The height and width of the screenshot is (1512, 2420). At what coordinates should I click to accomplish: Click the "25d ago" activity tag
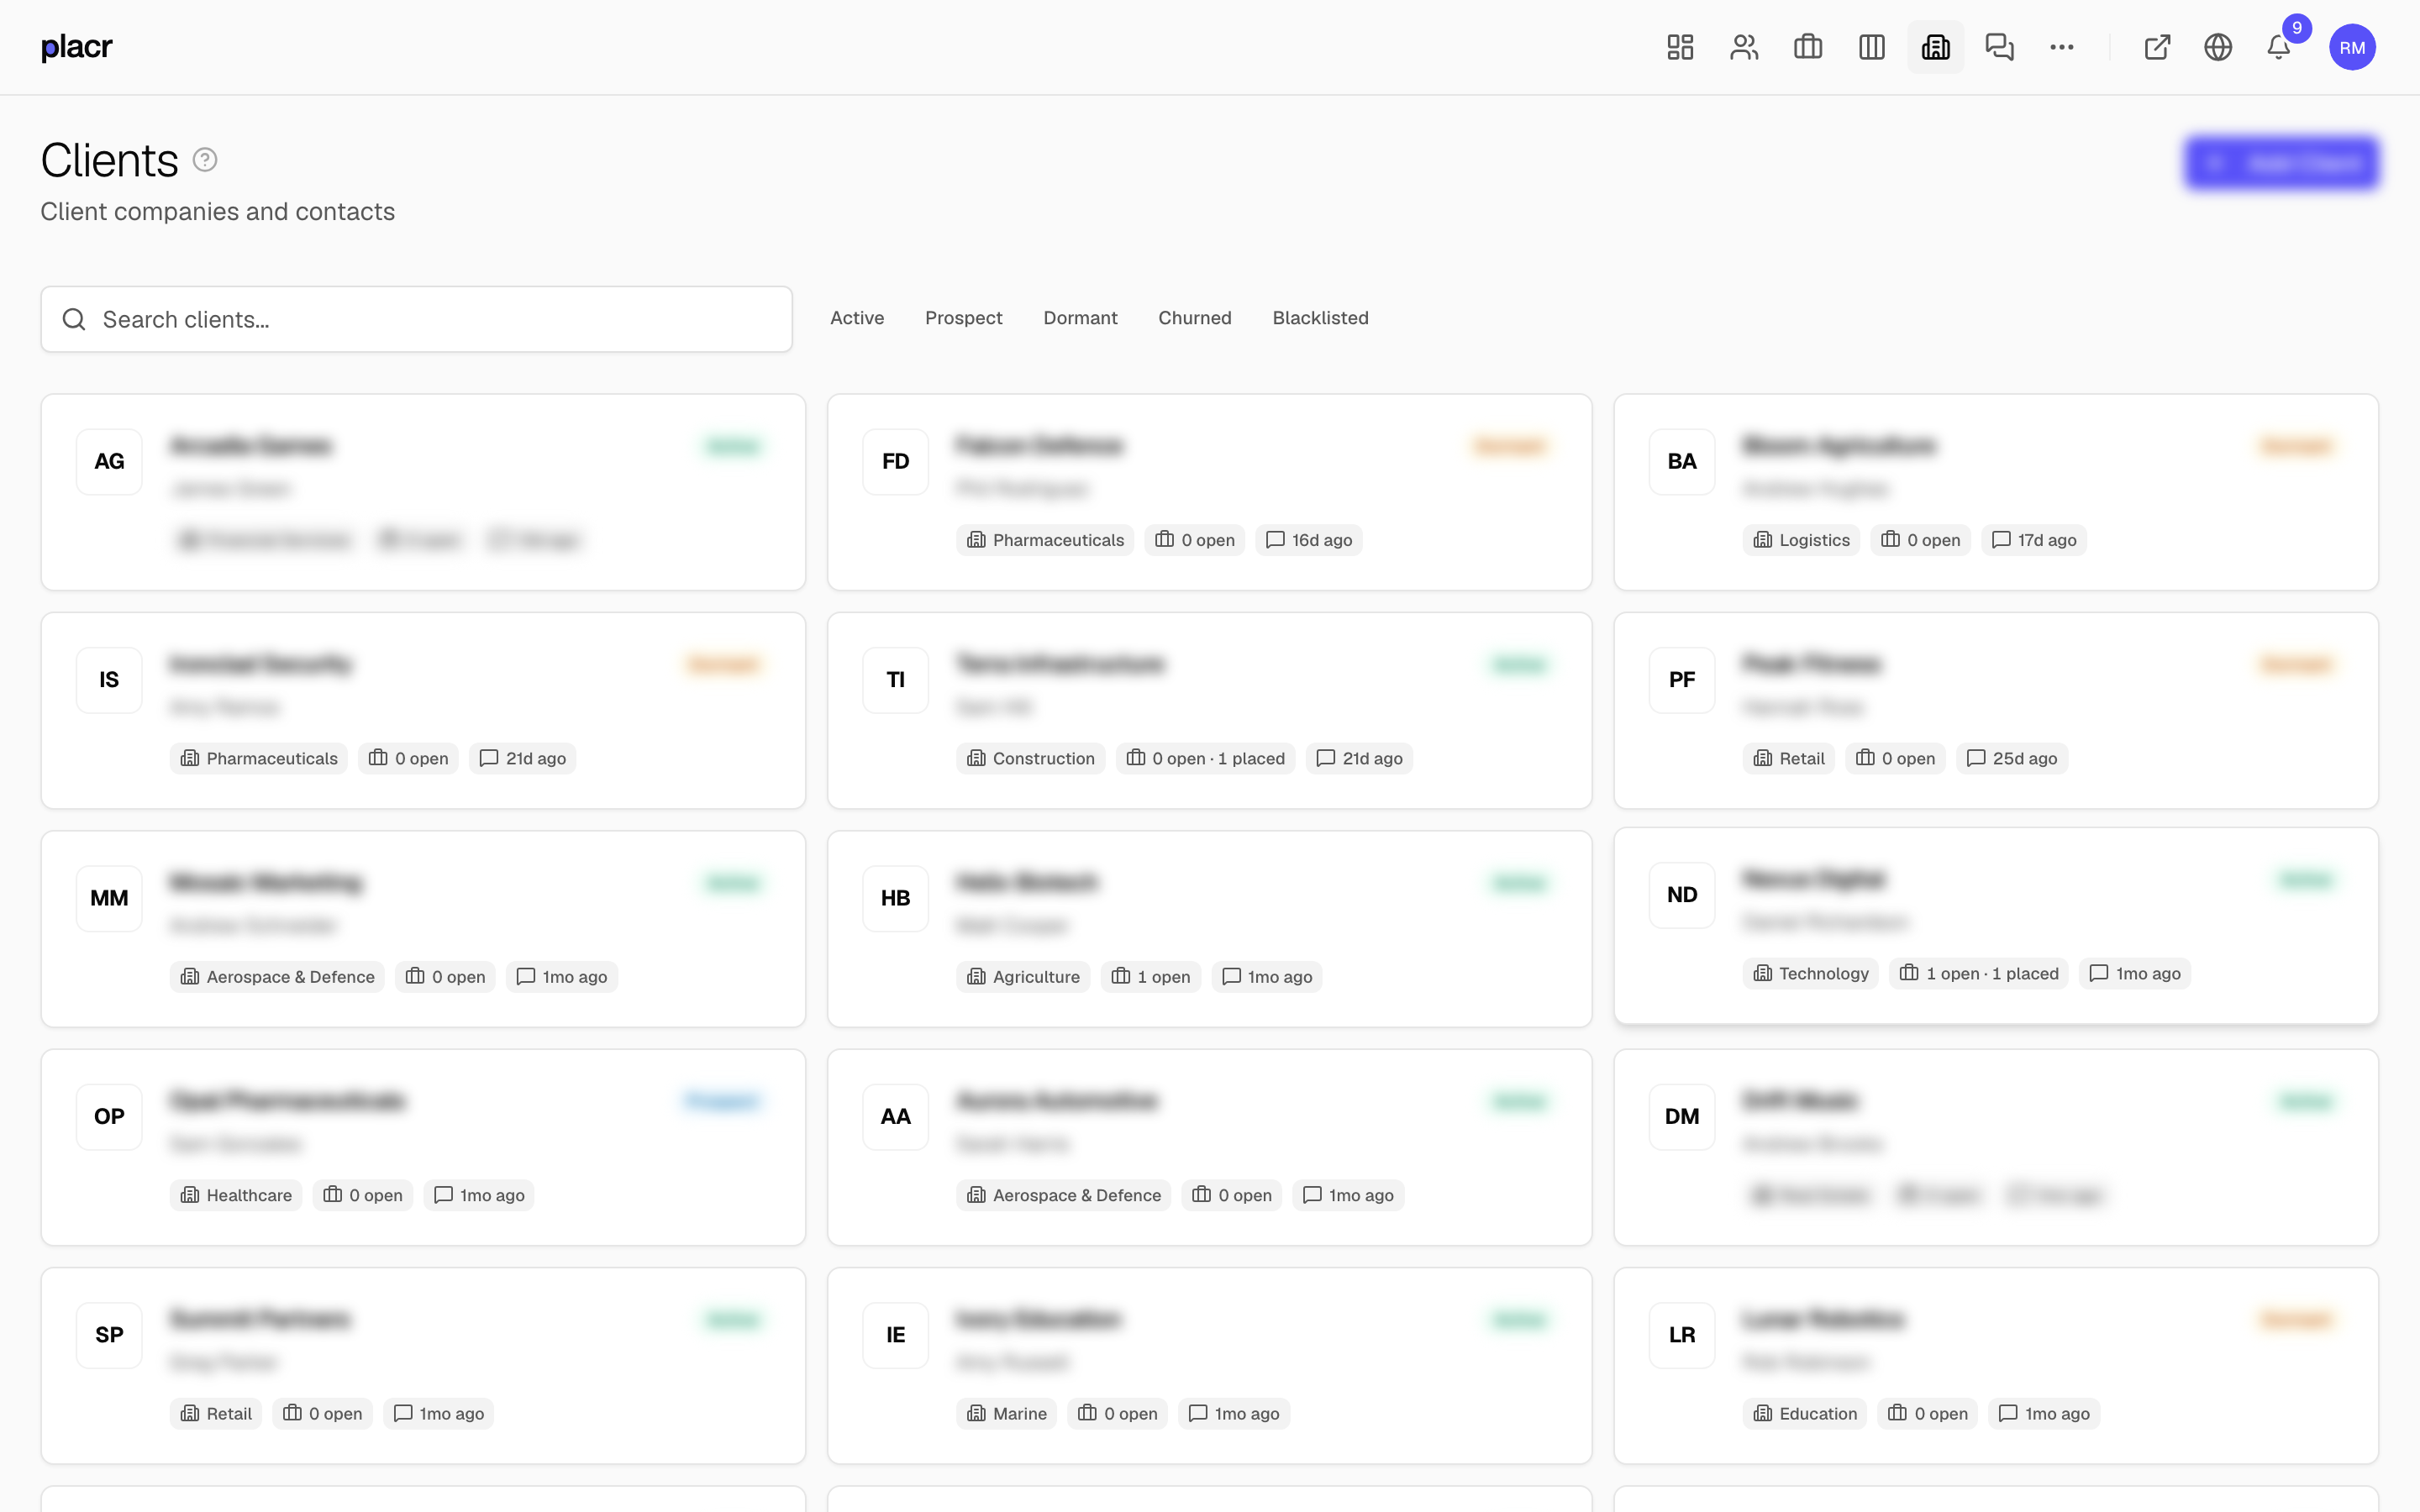2011,758
